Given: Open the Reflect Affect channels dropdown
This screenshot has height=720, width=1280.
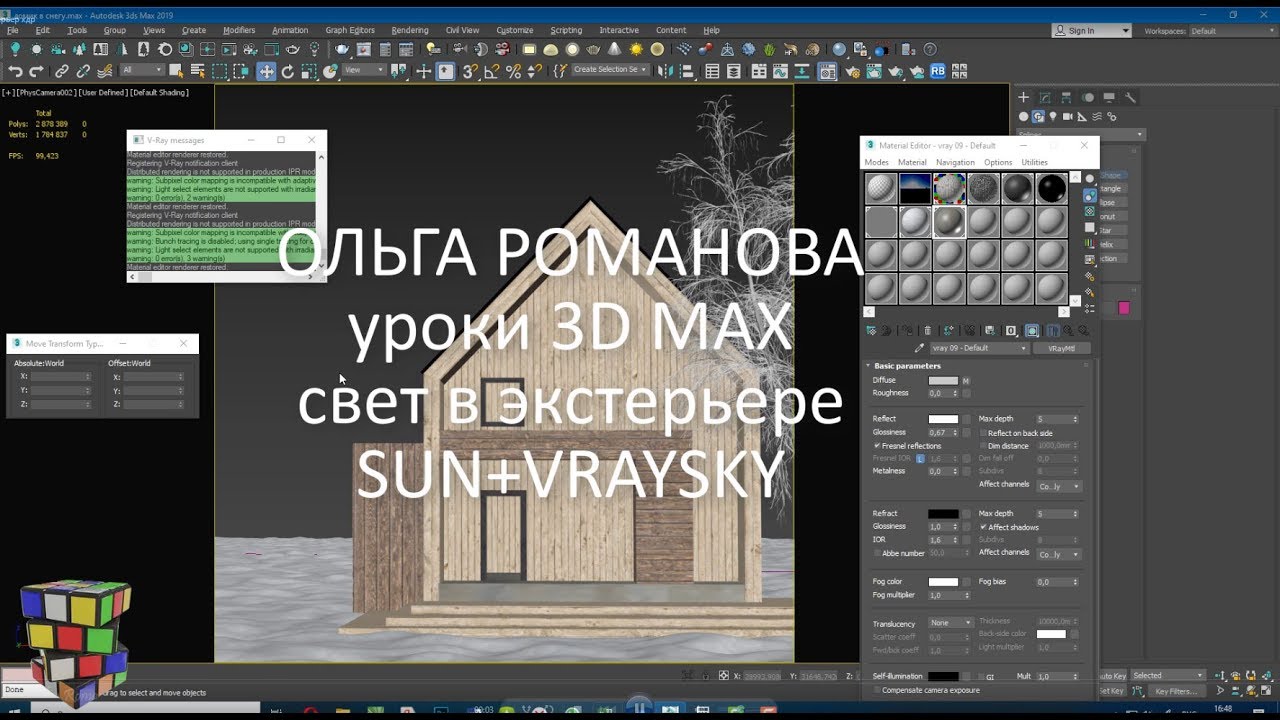Looking at the screenshot, I should 1059,486.
